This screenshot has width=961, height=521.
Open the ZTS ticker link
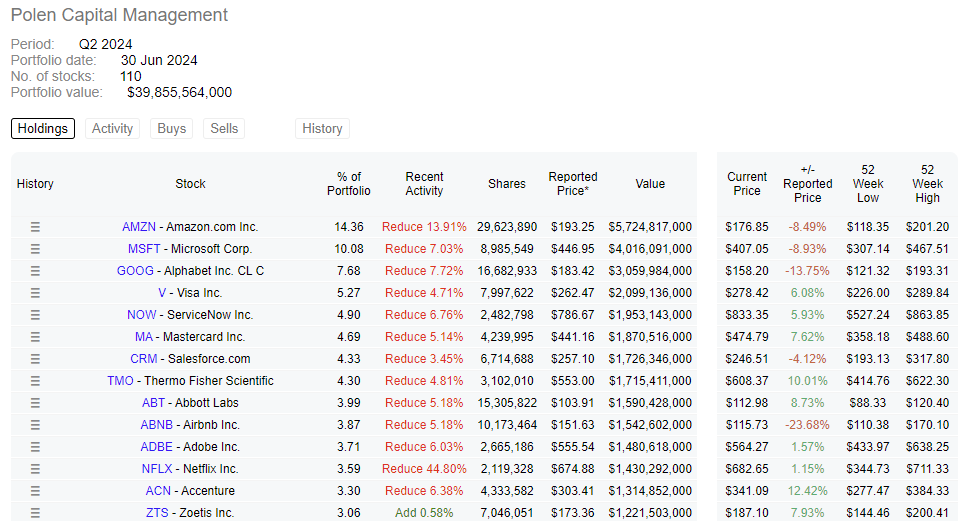[157, 513]
